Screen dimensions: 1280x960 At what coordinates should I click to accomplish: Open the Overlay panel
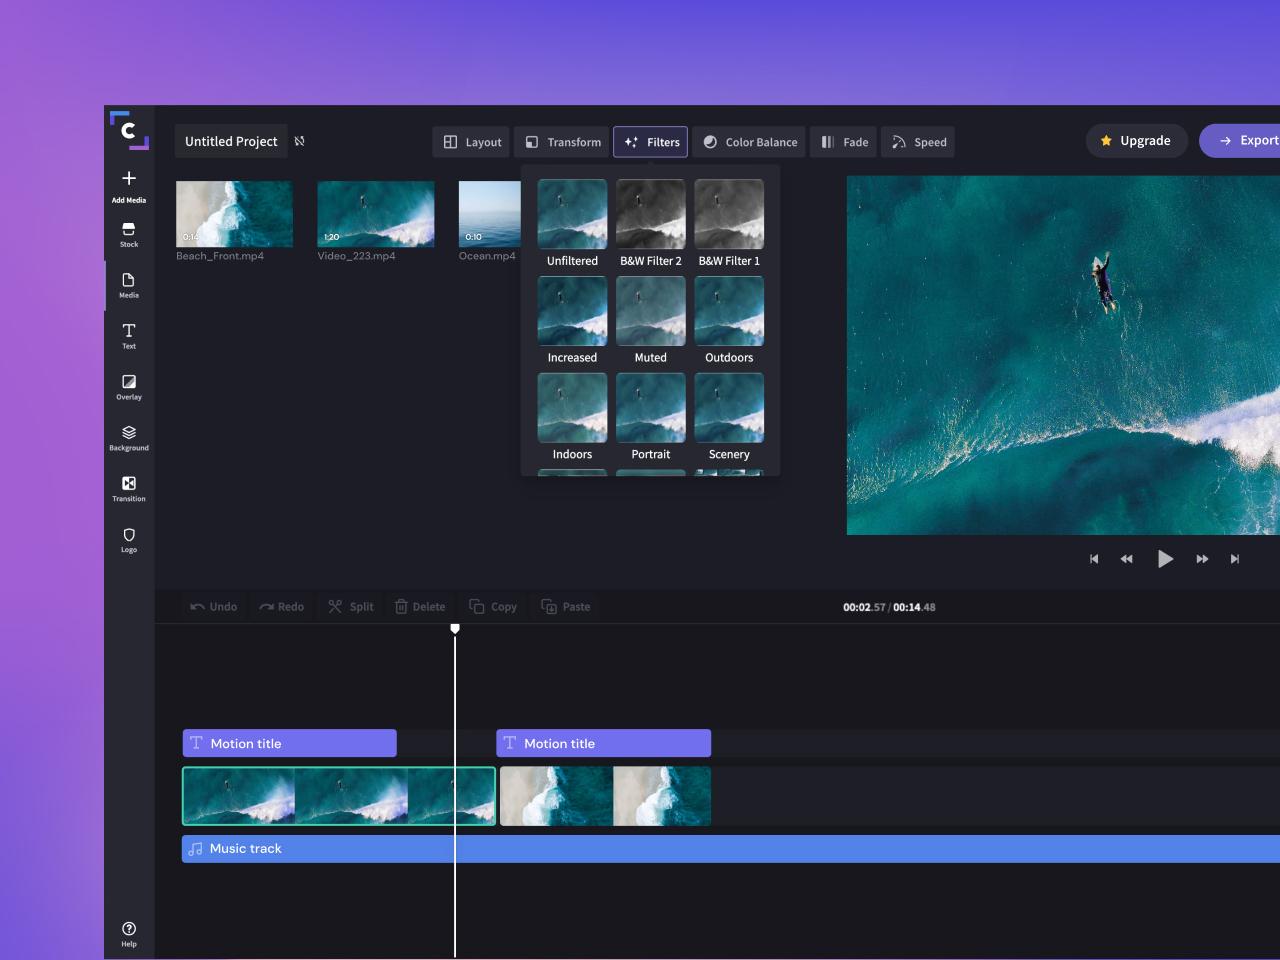tap(129, 387)
